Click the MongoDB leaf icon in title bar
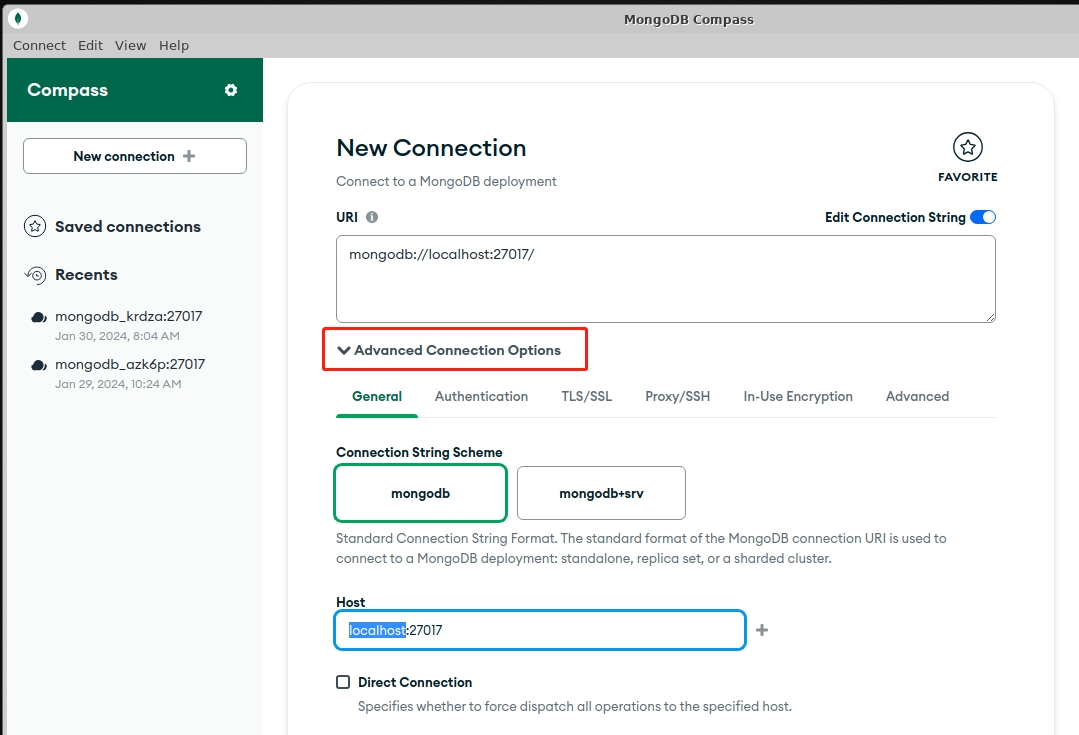 click(18, 19)
